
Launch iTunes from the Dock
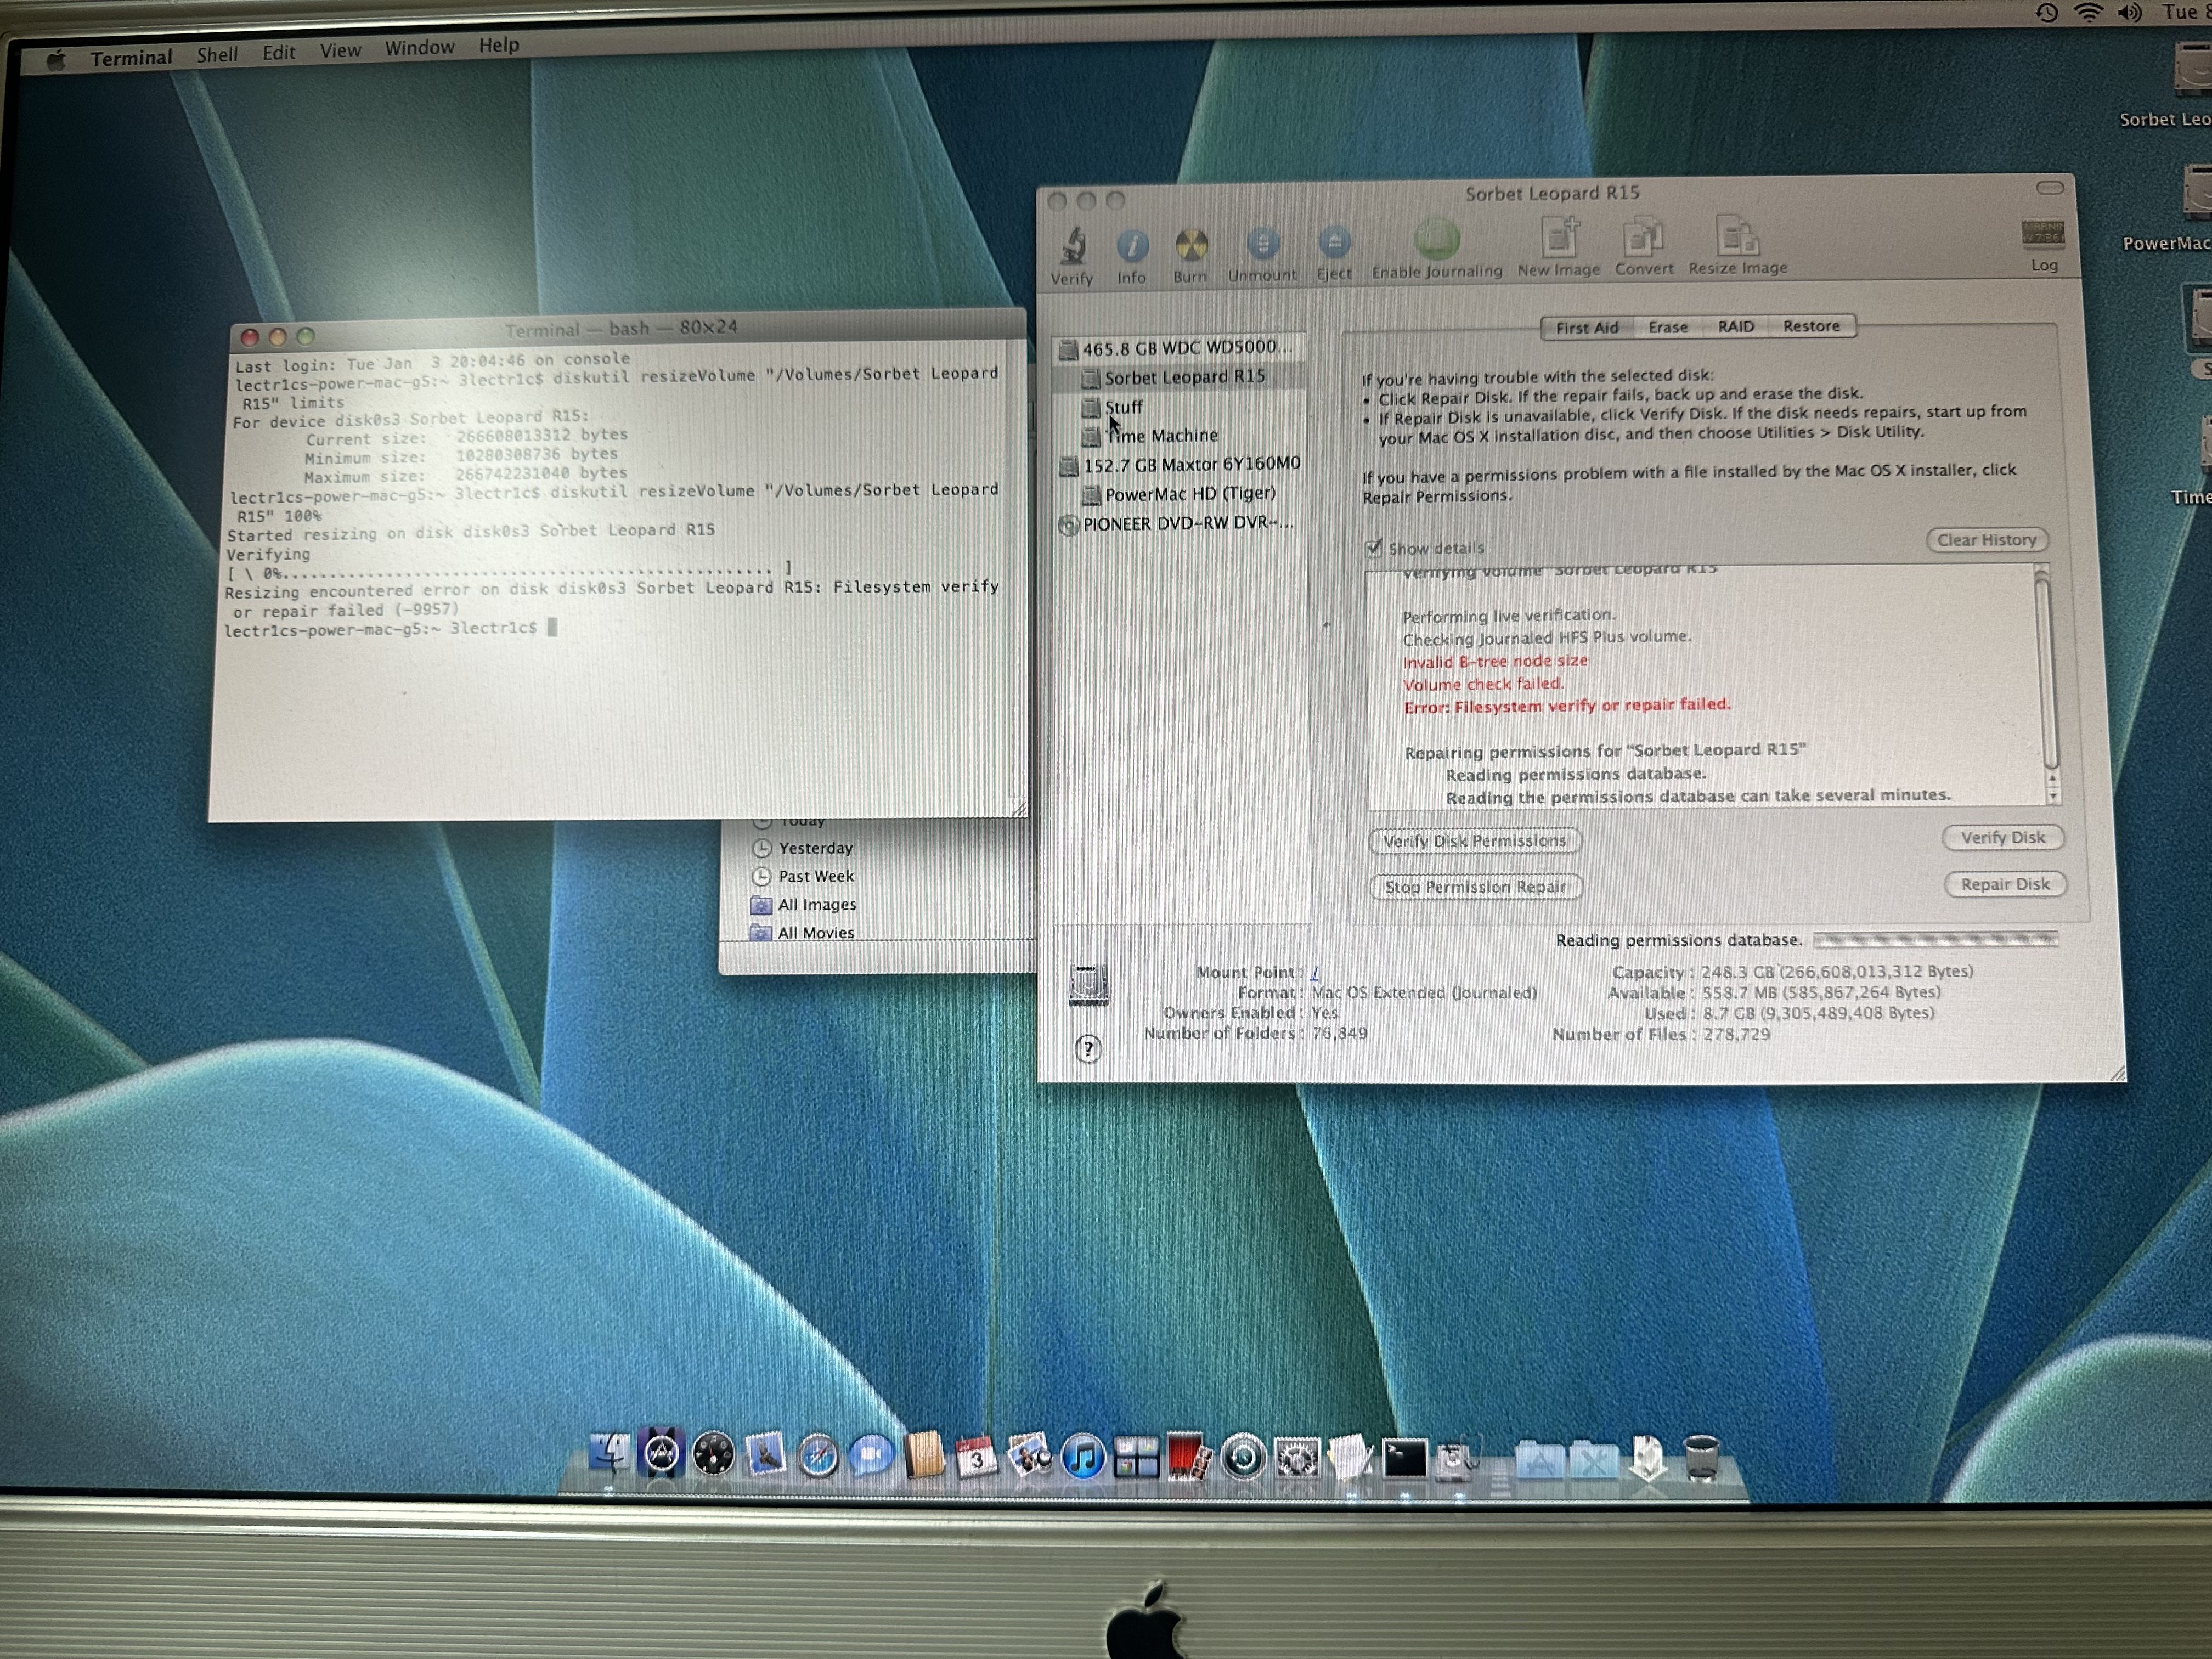point(1082,1457)
